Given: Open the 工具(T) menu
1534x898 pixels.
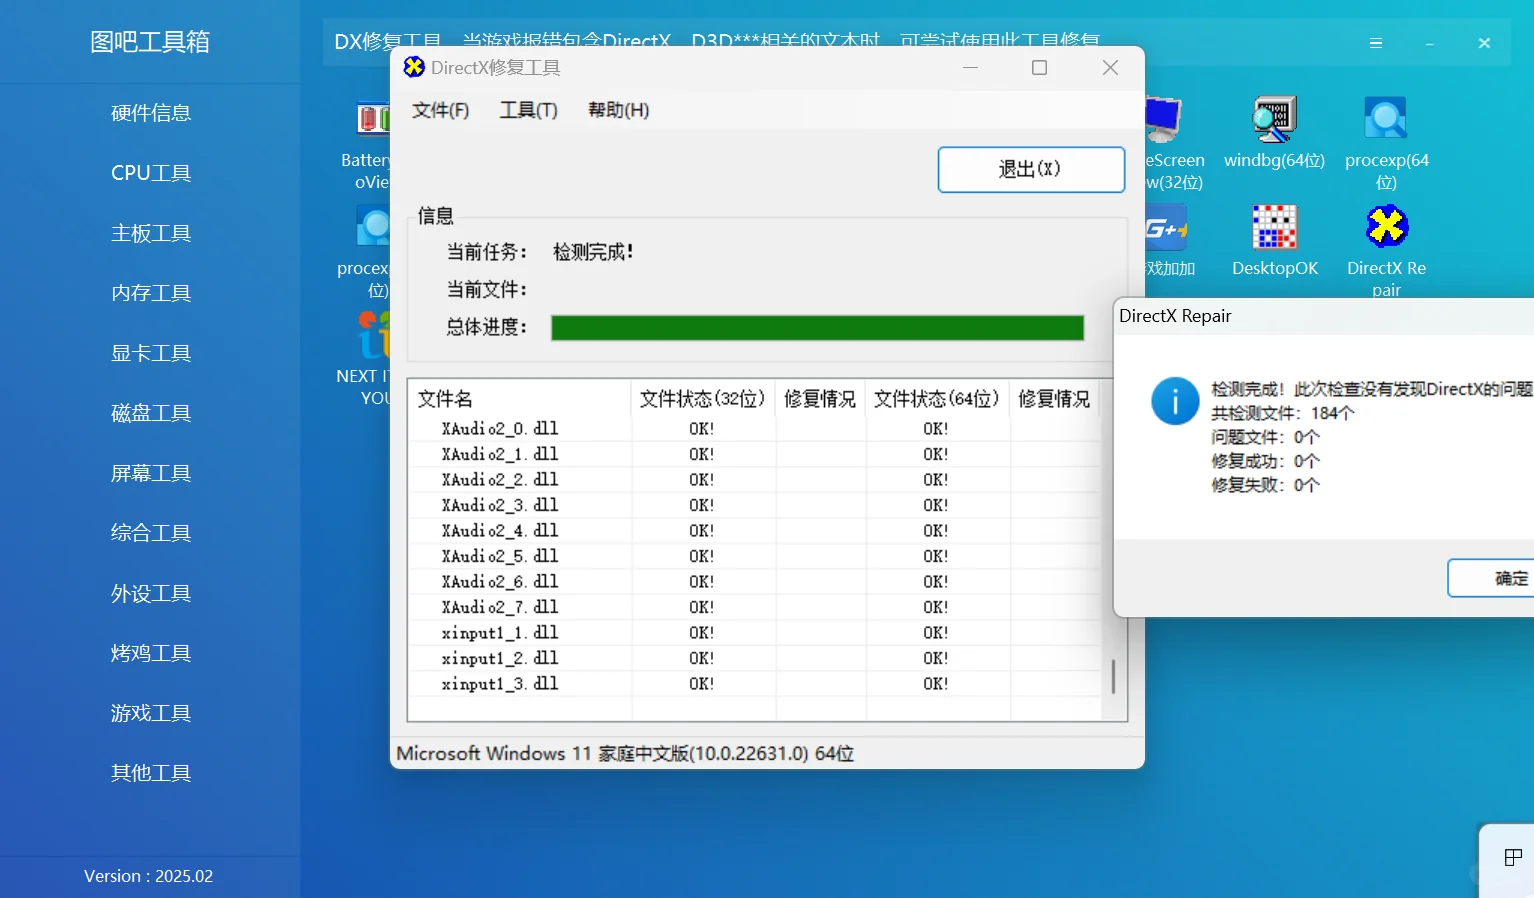Looking at the screenshot, I should tap(529, 110).
